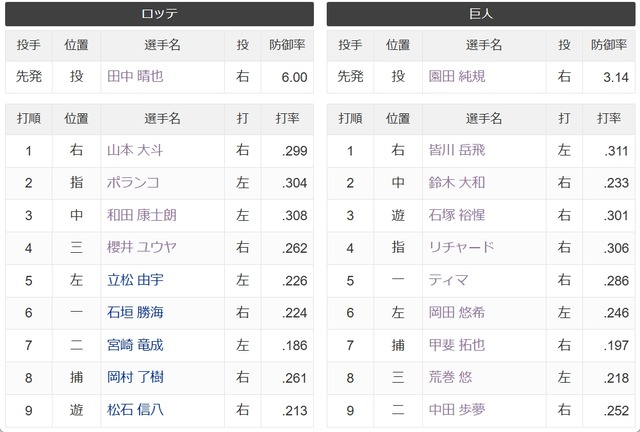The image size is (640, 432).
Task: Open 岡村 了樹 catcher link
Action: pyautogui.click(x=135, y=377)
